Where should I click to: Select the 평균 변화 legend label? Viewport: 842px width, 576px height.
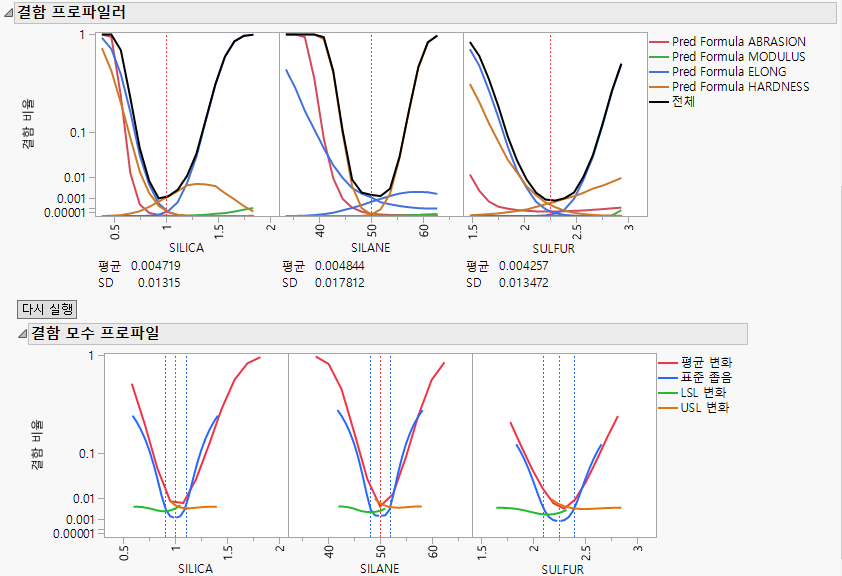click(x=706, y=362)
